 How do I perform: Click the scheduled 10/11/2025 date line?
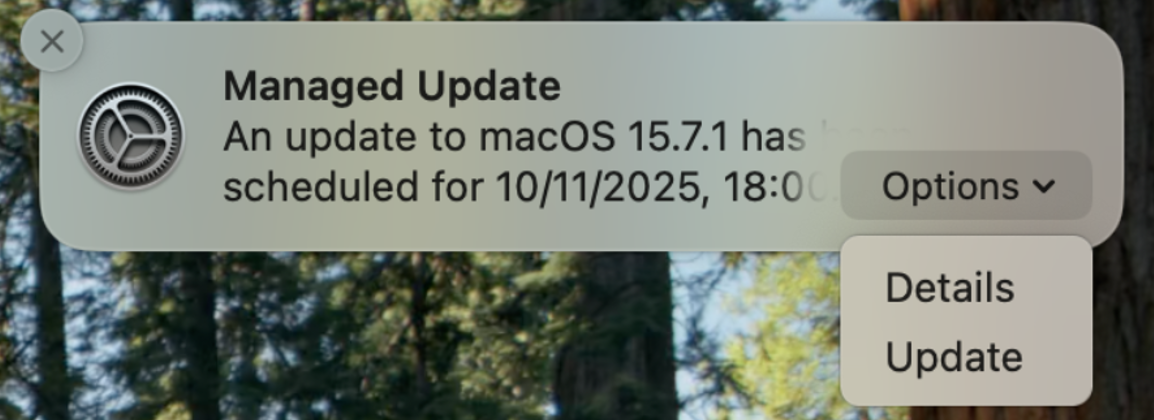[x=525, y=187]
